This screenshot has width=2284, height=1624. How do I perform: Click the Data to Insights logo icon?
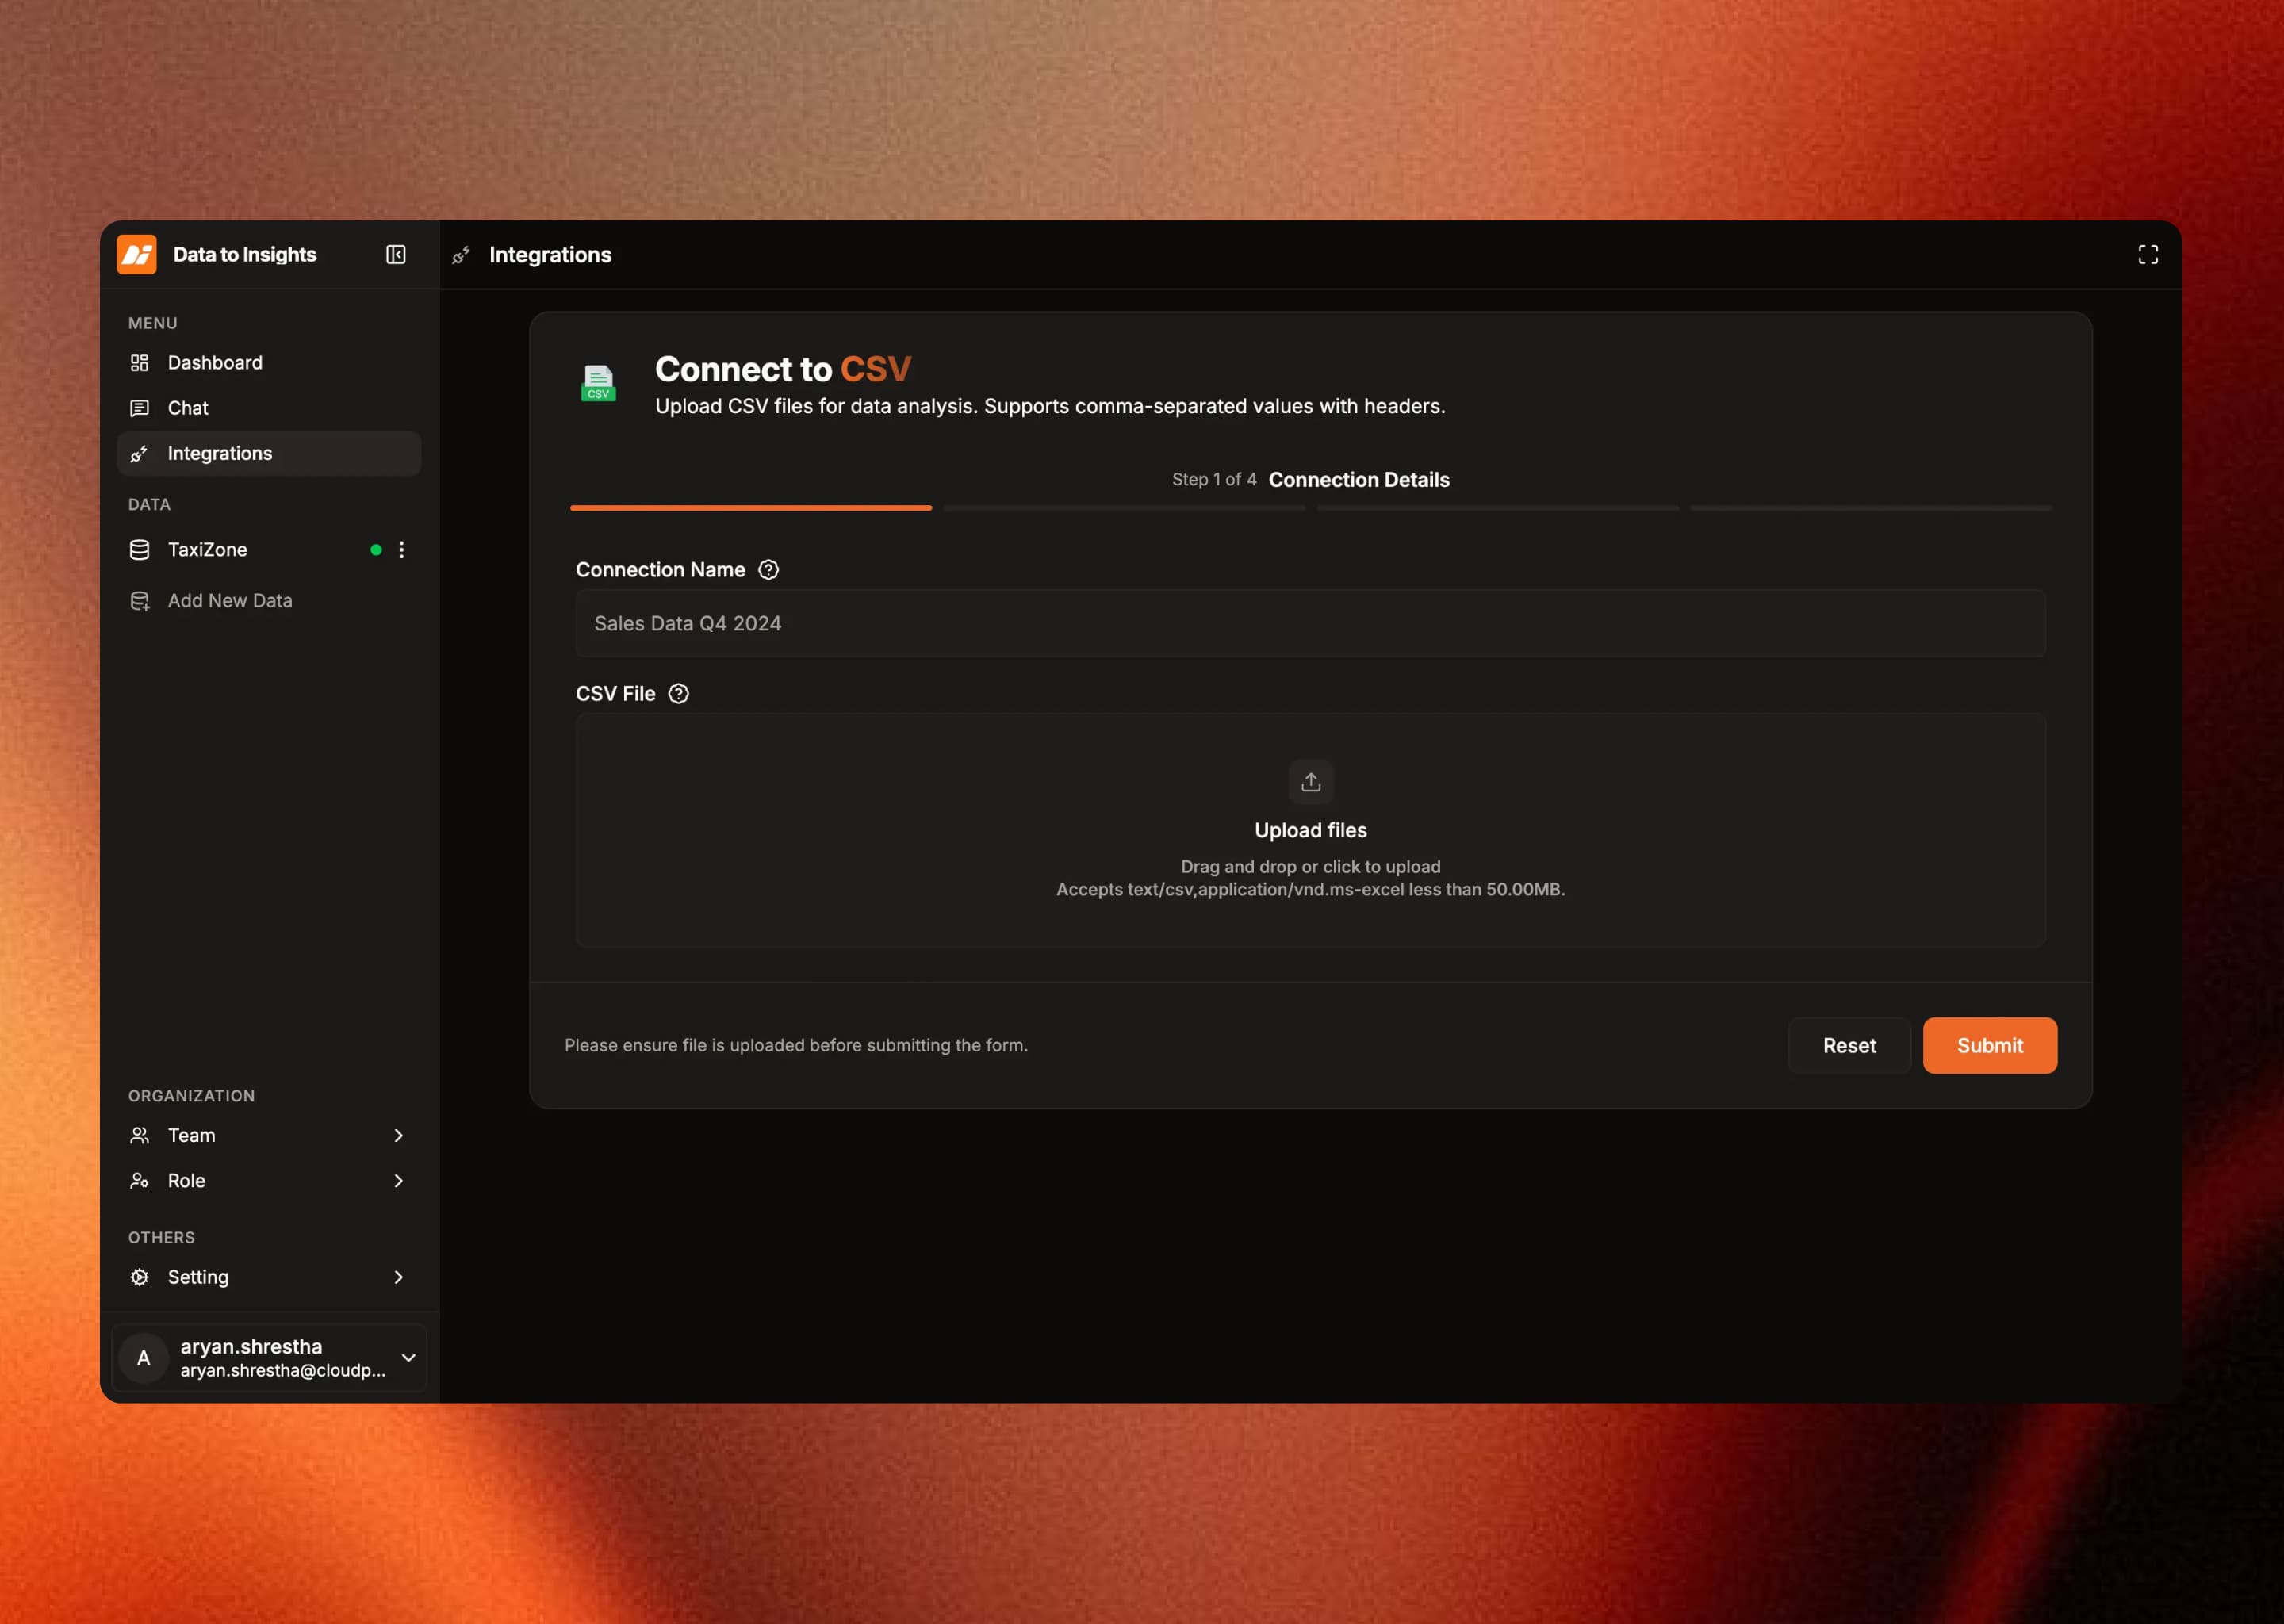tap(137, 254)
